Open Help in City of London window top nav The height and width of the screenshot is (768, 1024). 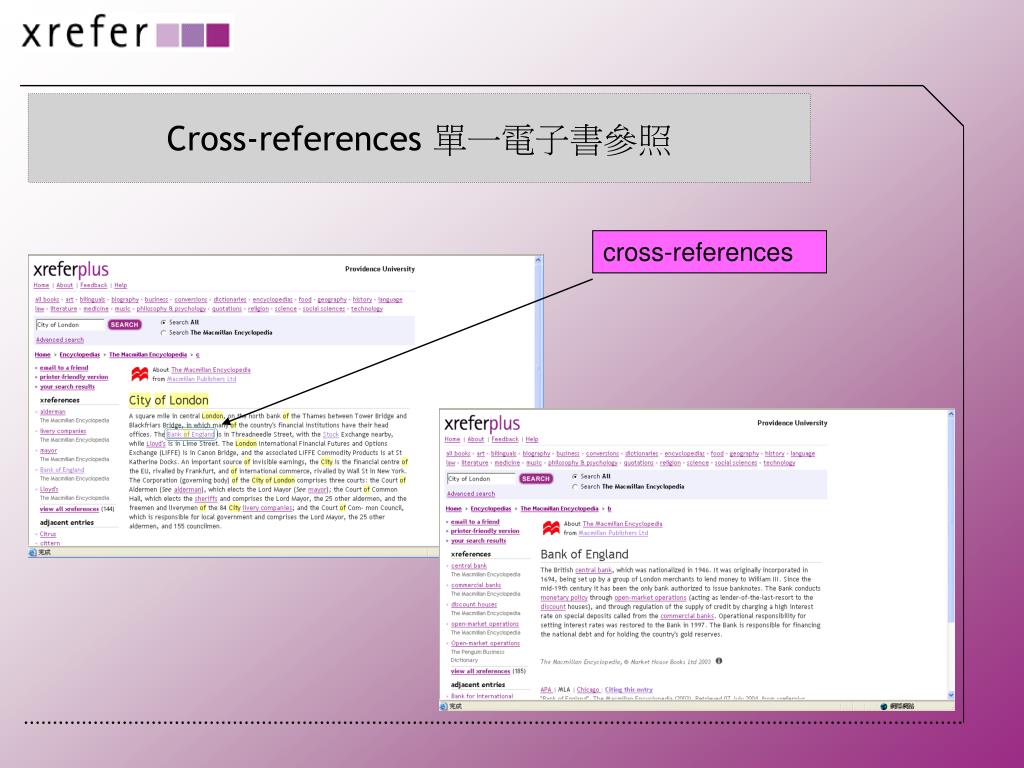coord(121,285)
